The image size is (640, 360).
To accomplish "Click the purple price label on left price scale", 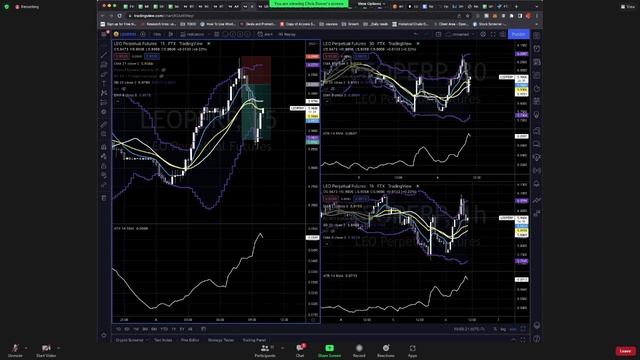I will coord(313,65).
